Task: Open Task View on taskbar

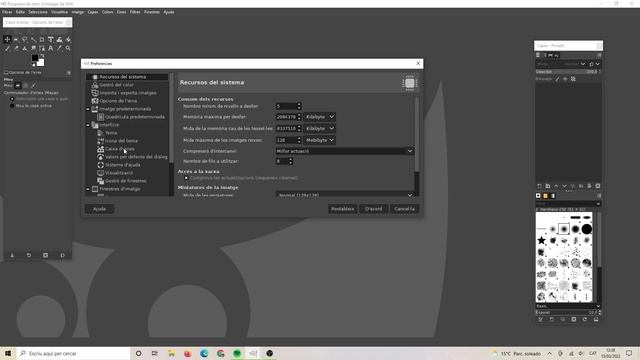Action: pos(154,353)
